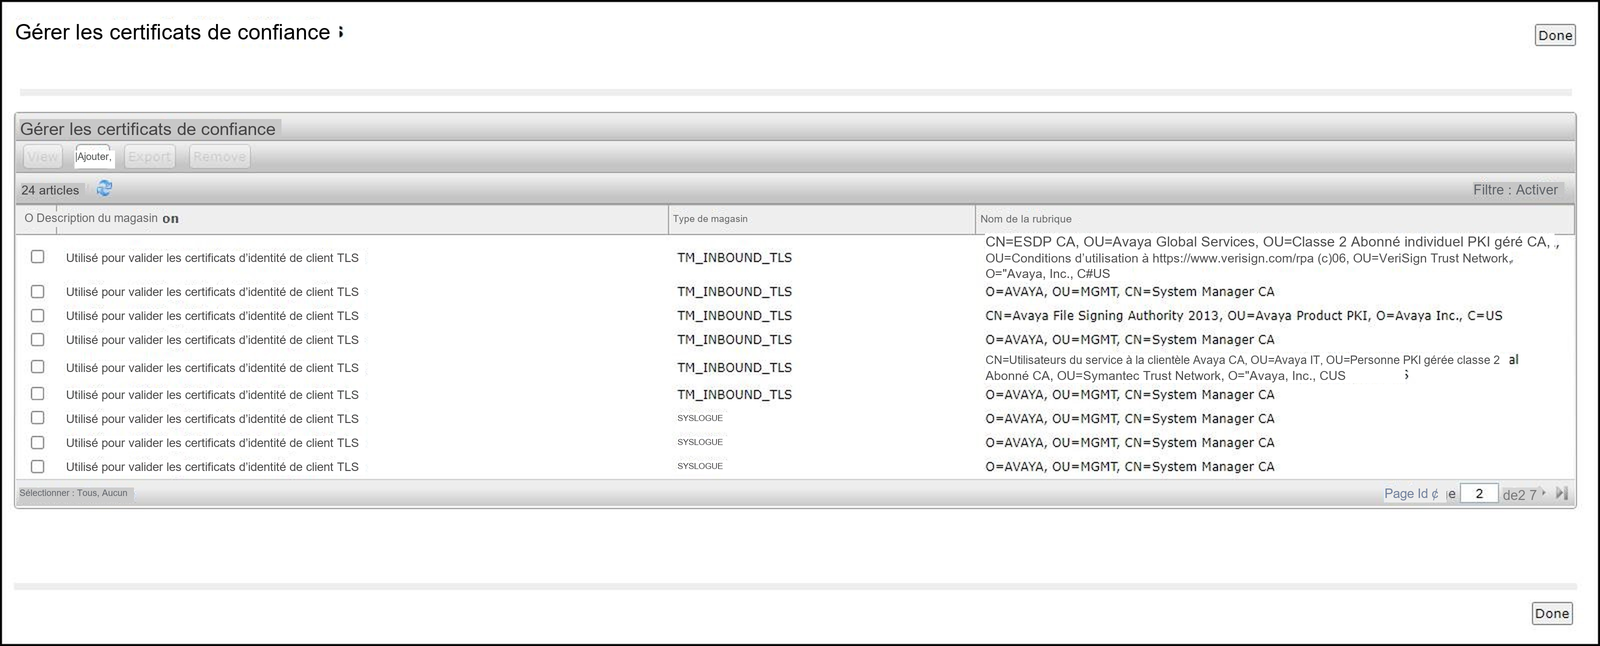Go to the next page arrow
1600x646 pixels.
pos(1544,493)
